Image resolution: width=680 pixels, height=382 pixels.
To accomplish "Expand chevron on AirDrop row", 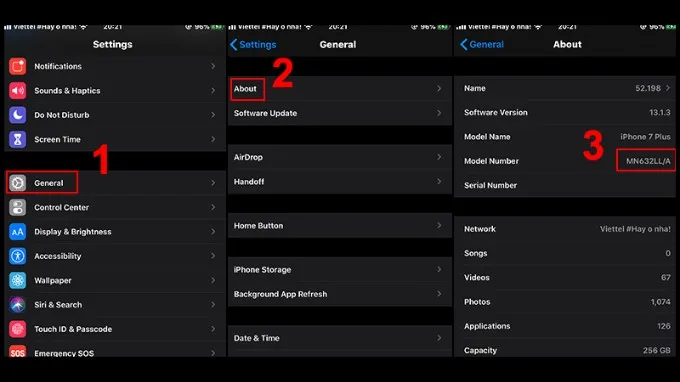I will tap(439, 157).
